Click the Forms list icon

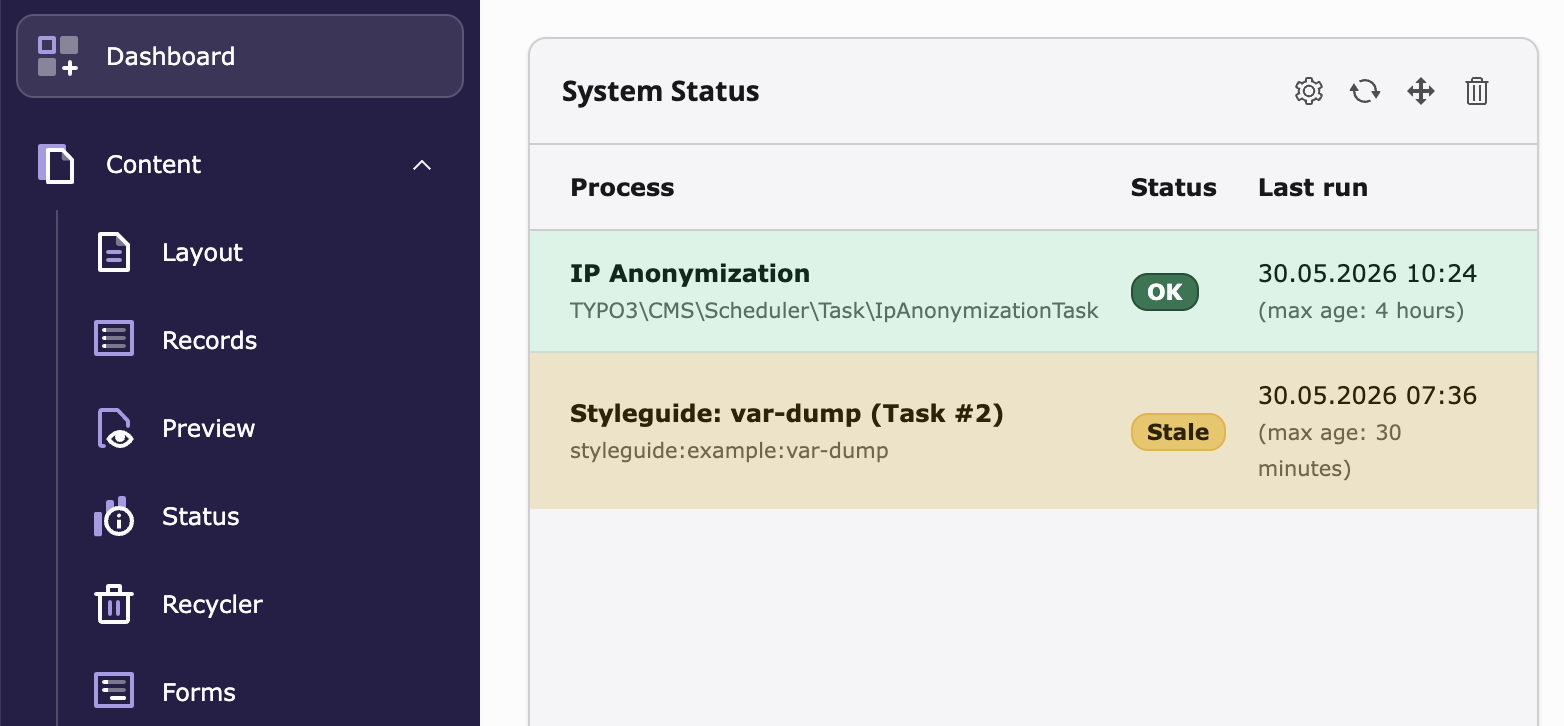click(x=114, y=691)
